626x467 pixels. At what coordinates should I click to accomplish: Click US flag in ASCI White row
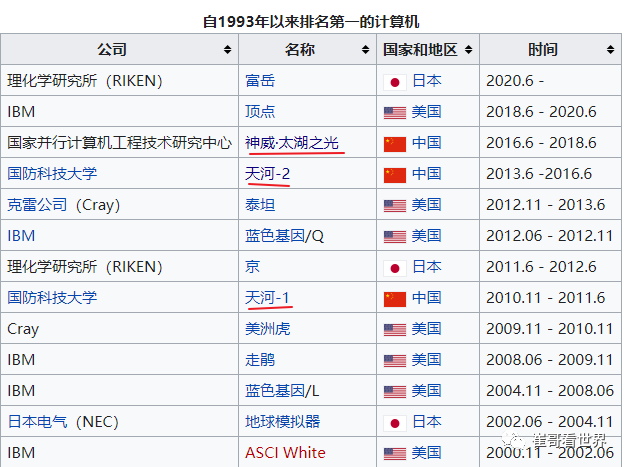pos(395,453)
